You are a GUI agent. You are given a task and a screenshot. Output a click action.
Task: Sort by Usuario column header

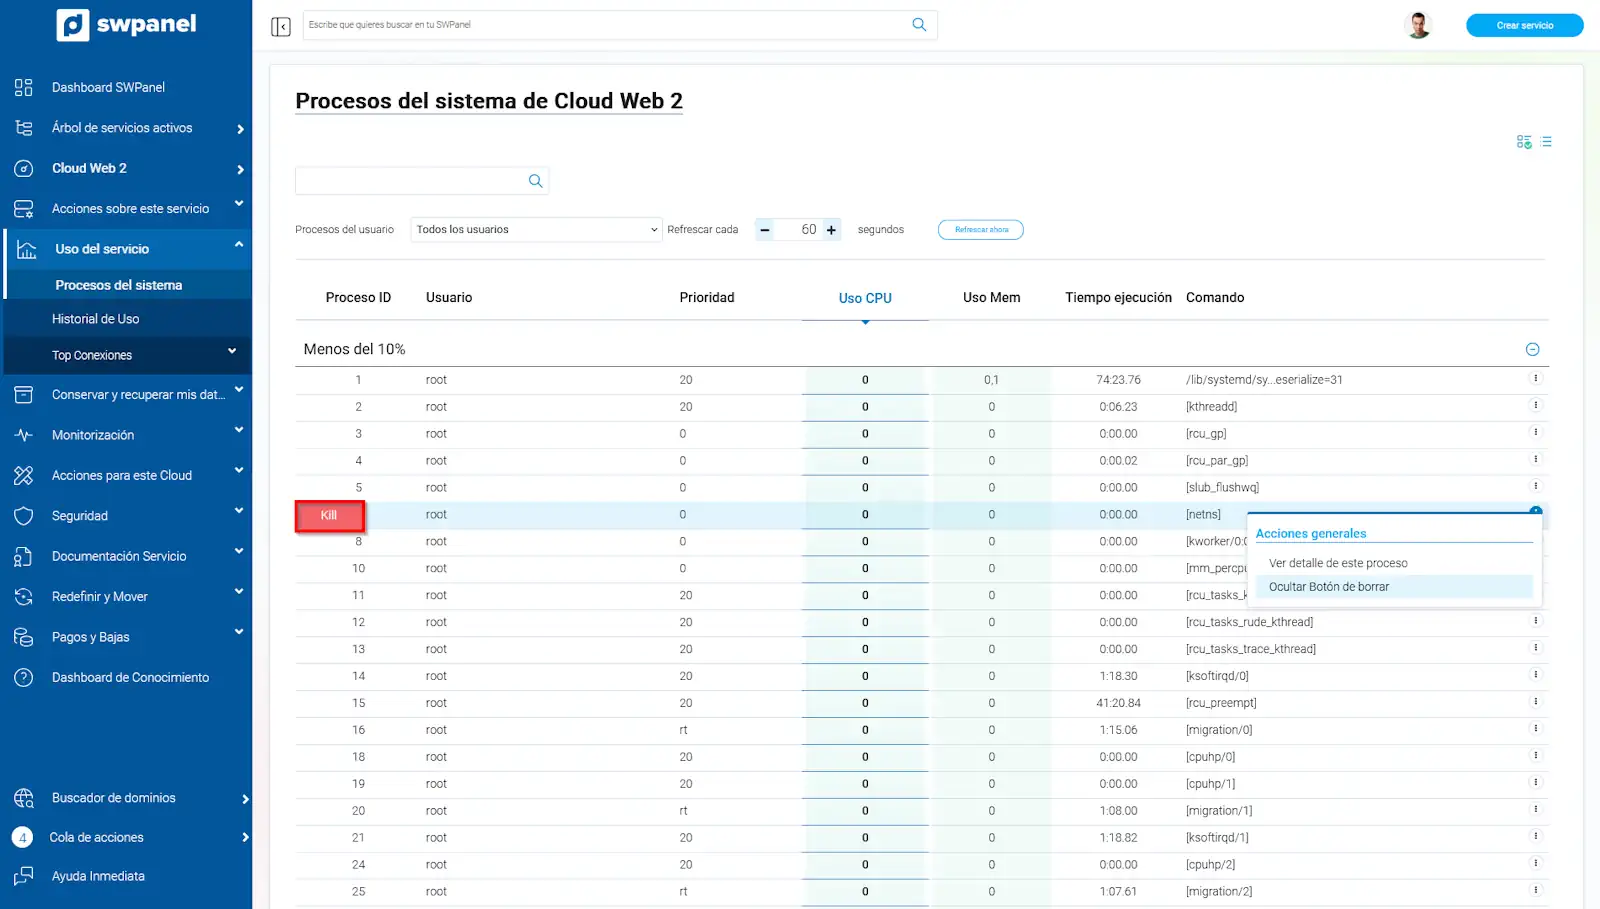tap(449, 298)
